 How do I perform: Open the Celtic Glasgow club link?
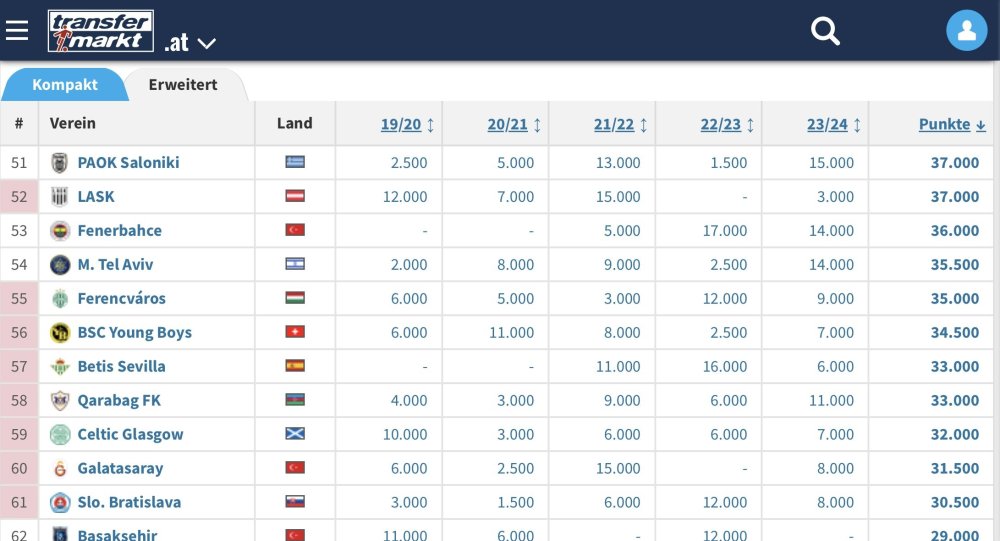[130, 435]
